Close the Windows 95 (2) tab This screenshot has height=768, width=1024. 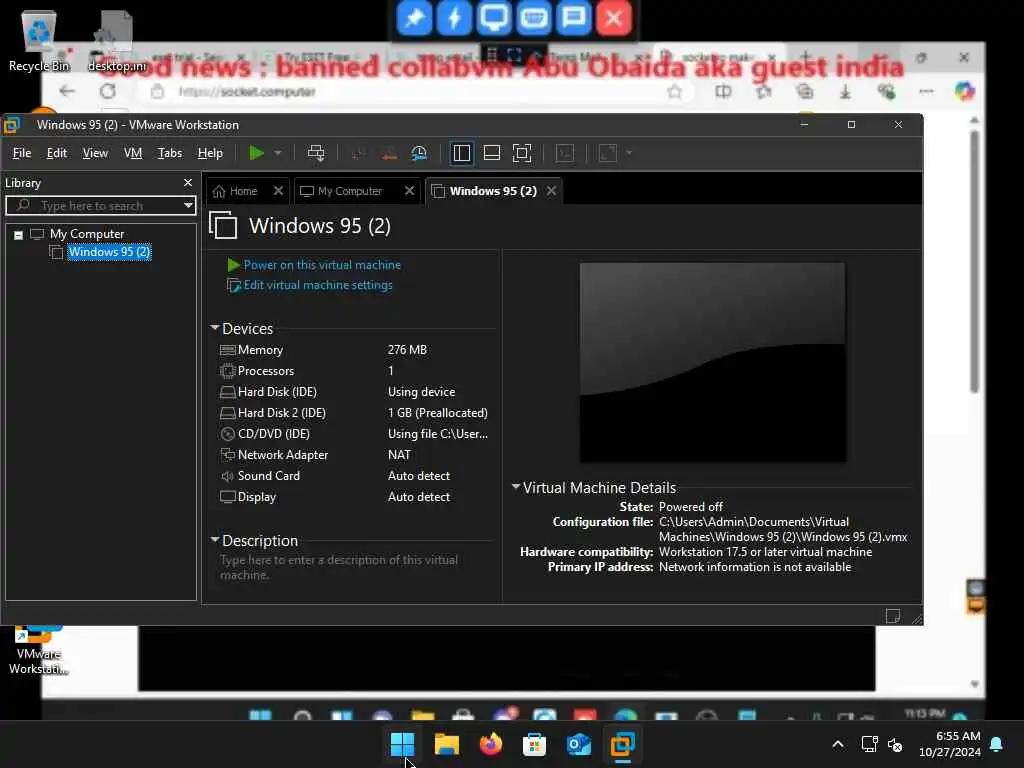552,191
